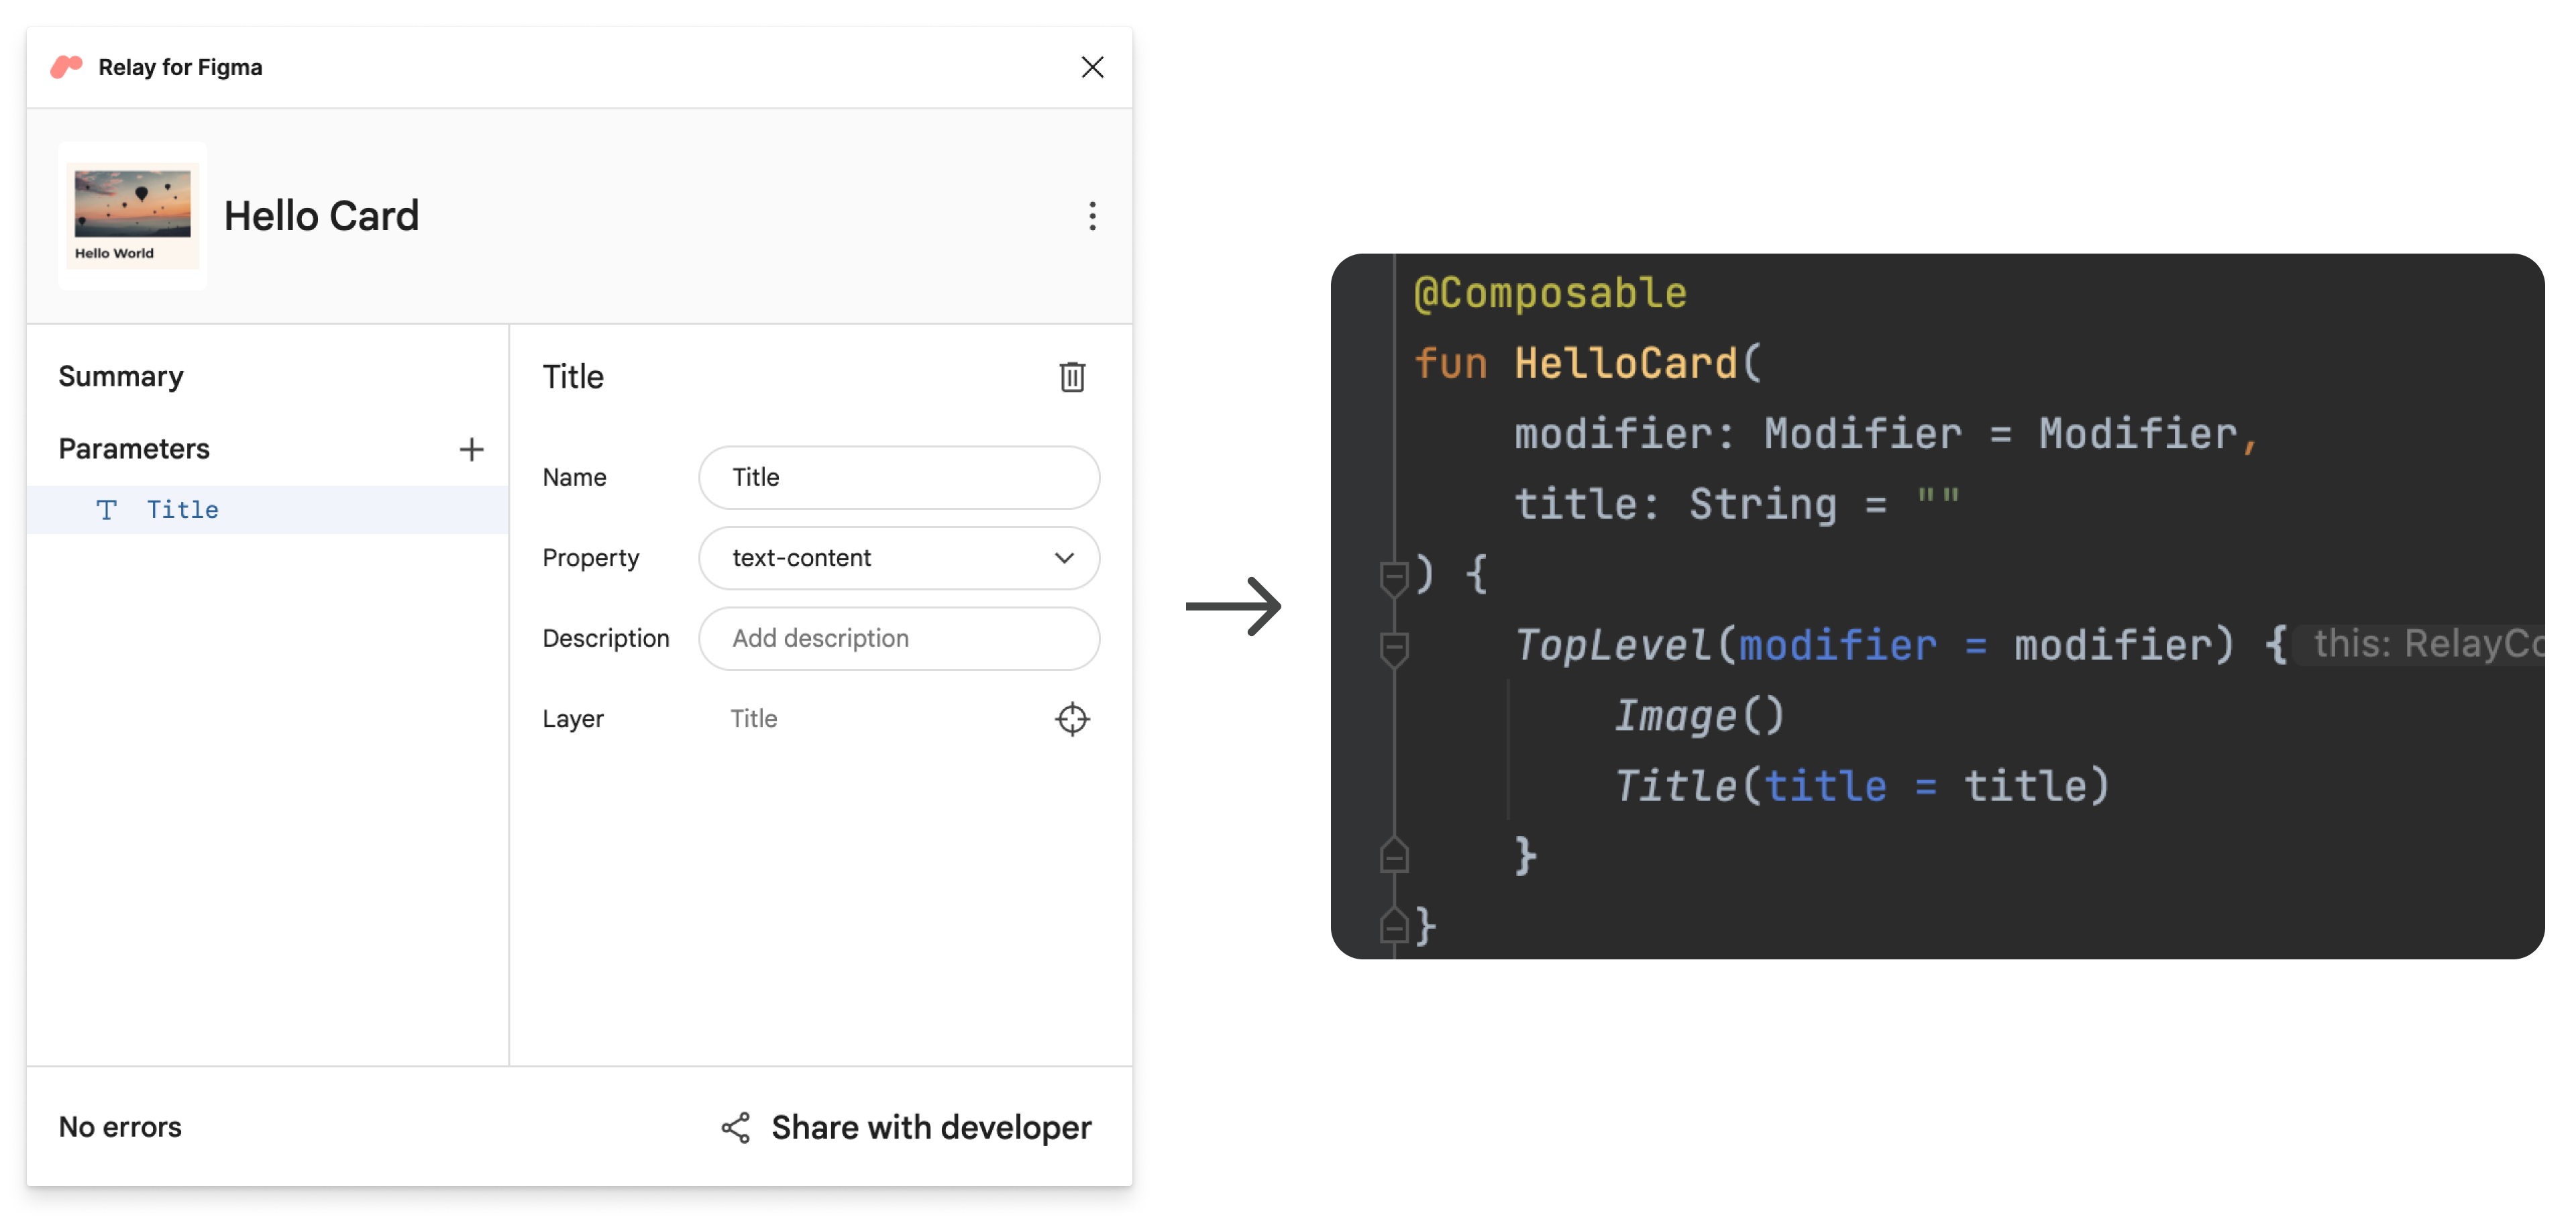Screen dimensions: 2576x1221
Task: Click the Layer name Title field
Action: (x=753, y=716)
